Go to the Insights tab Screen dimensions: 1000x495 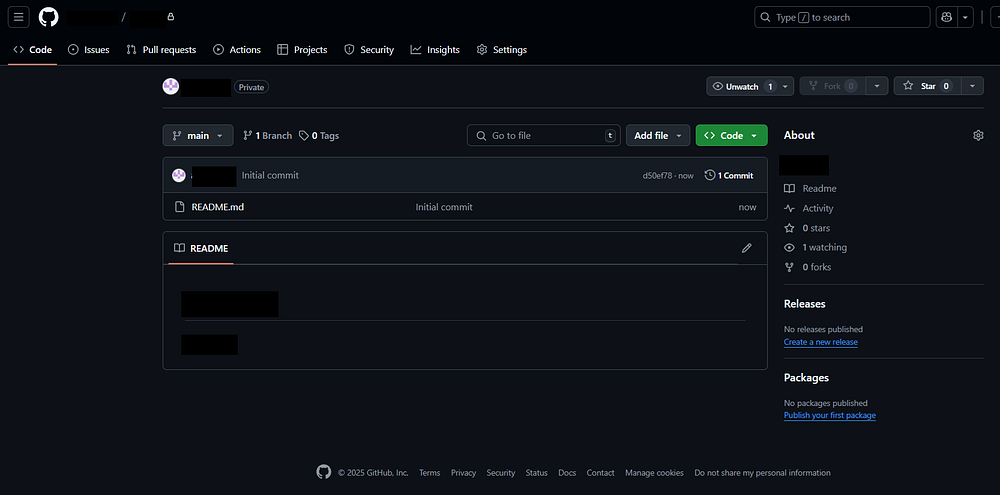[435, 50]
